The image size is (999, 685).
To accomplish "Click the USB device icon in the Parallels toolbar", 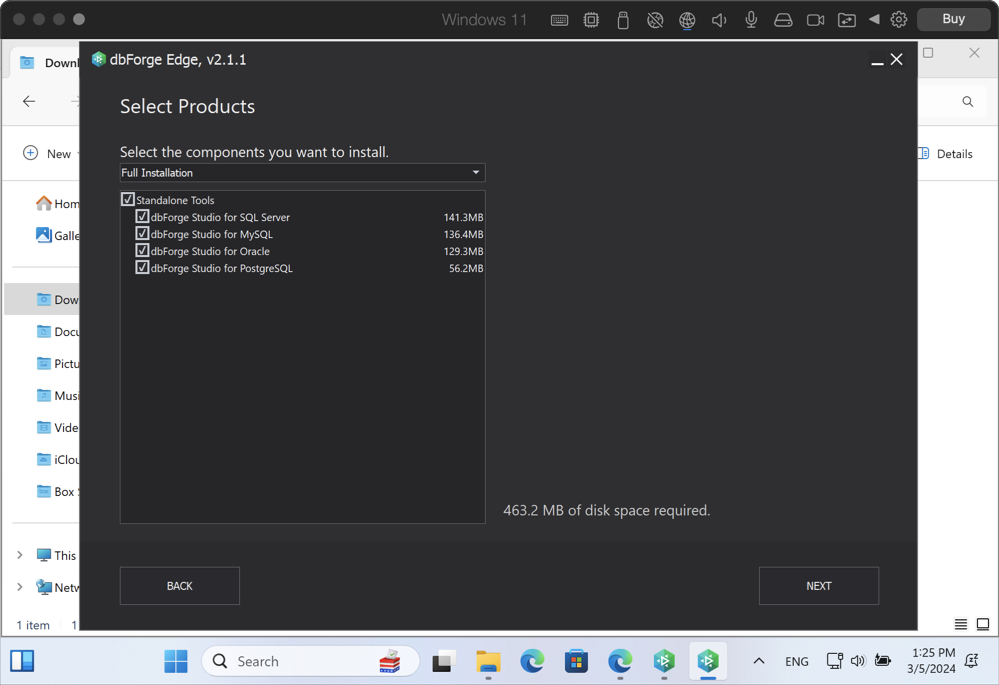I will pos(623,20).
